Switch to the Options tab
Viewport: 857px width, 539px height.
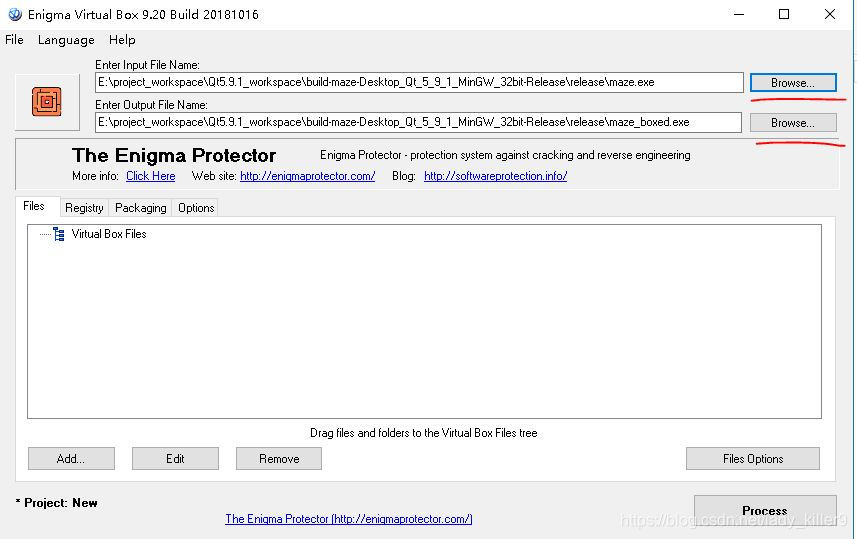click(196, 208)
